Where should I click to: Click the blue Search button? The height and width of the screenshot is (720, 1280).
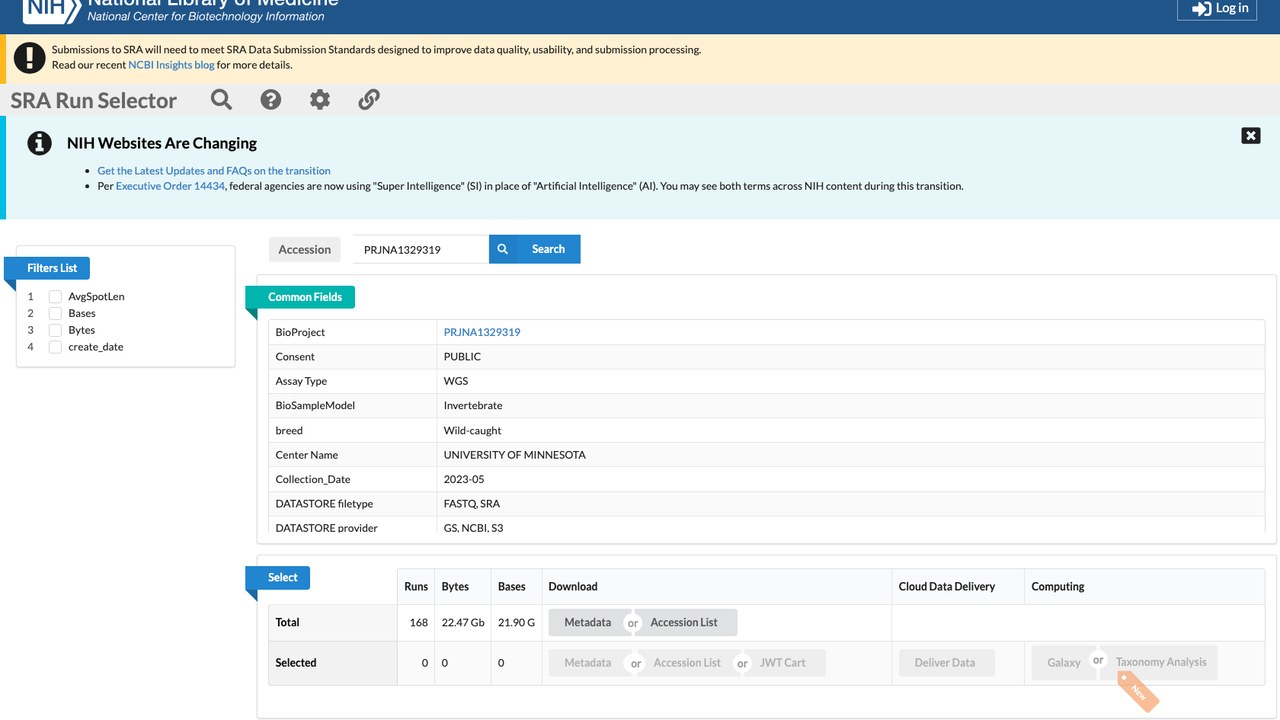click(x=534, y=249)
